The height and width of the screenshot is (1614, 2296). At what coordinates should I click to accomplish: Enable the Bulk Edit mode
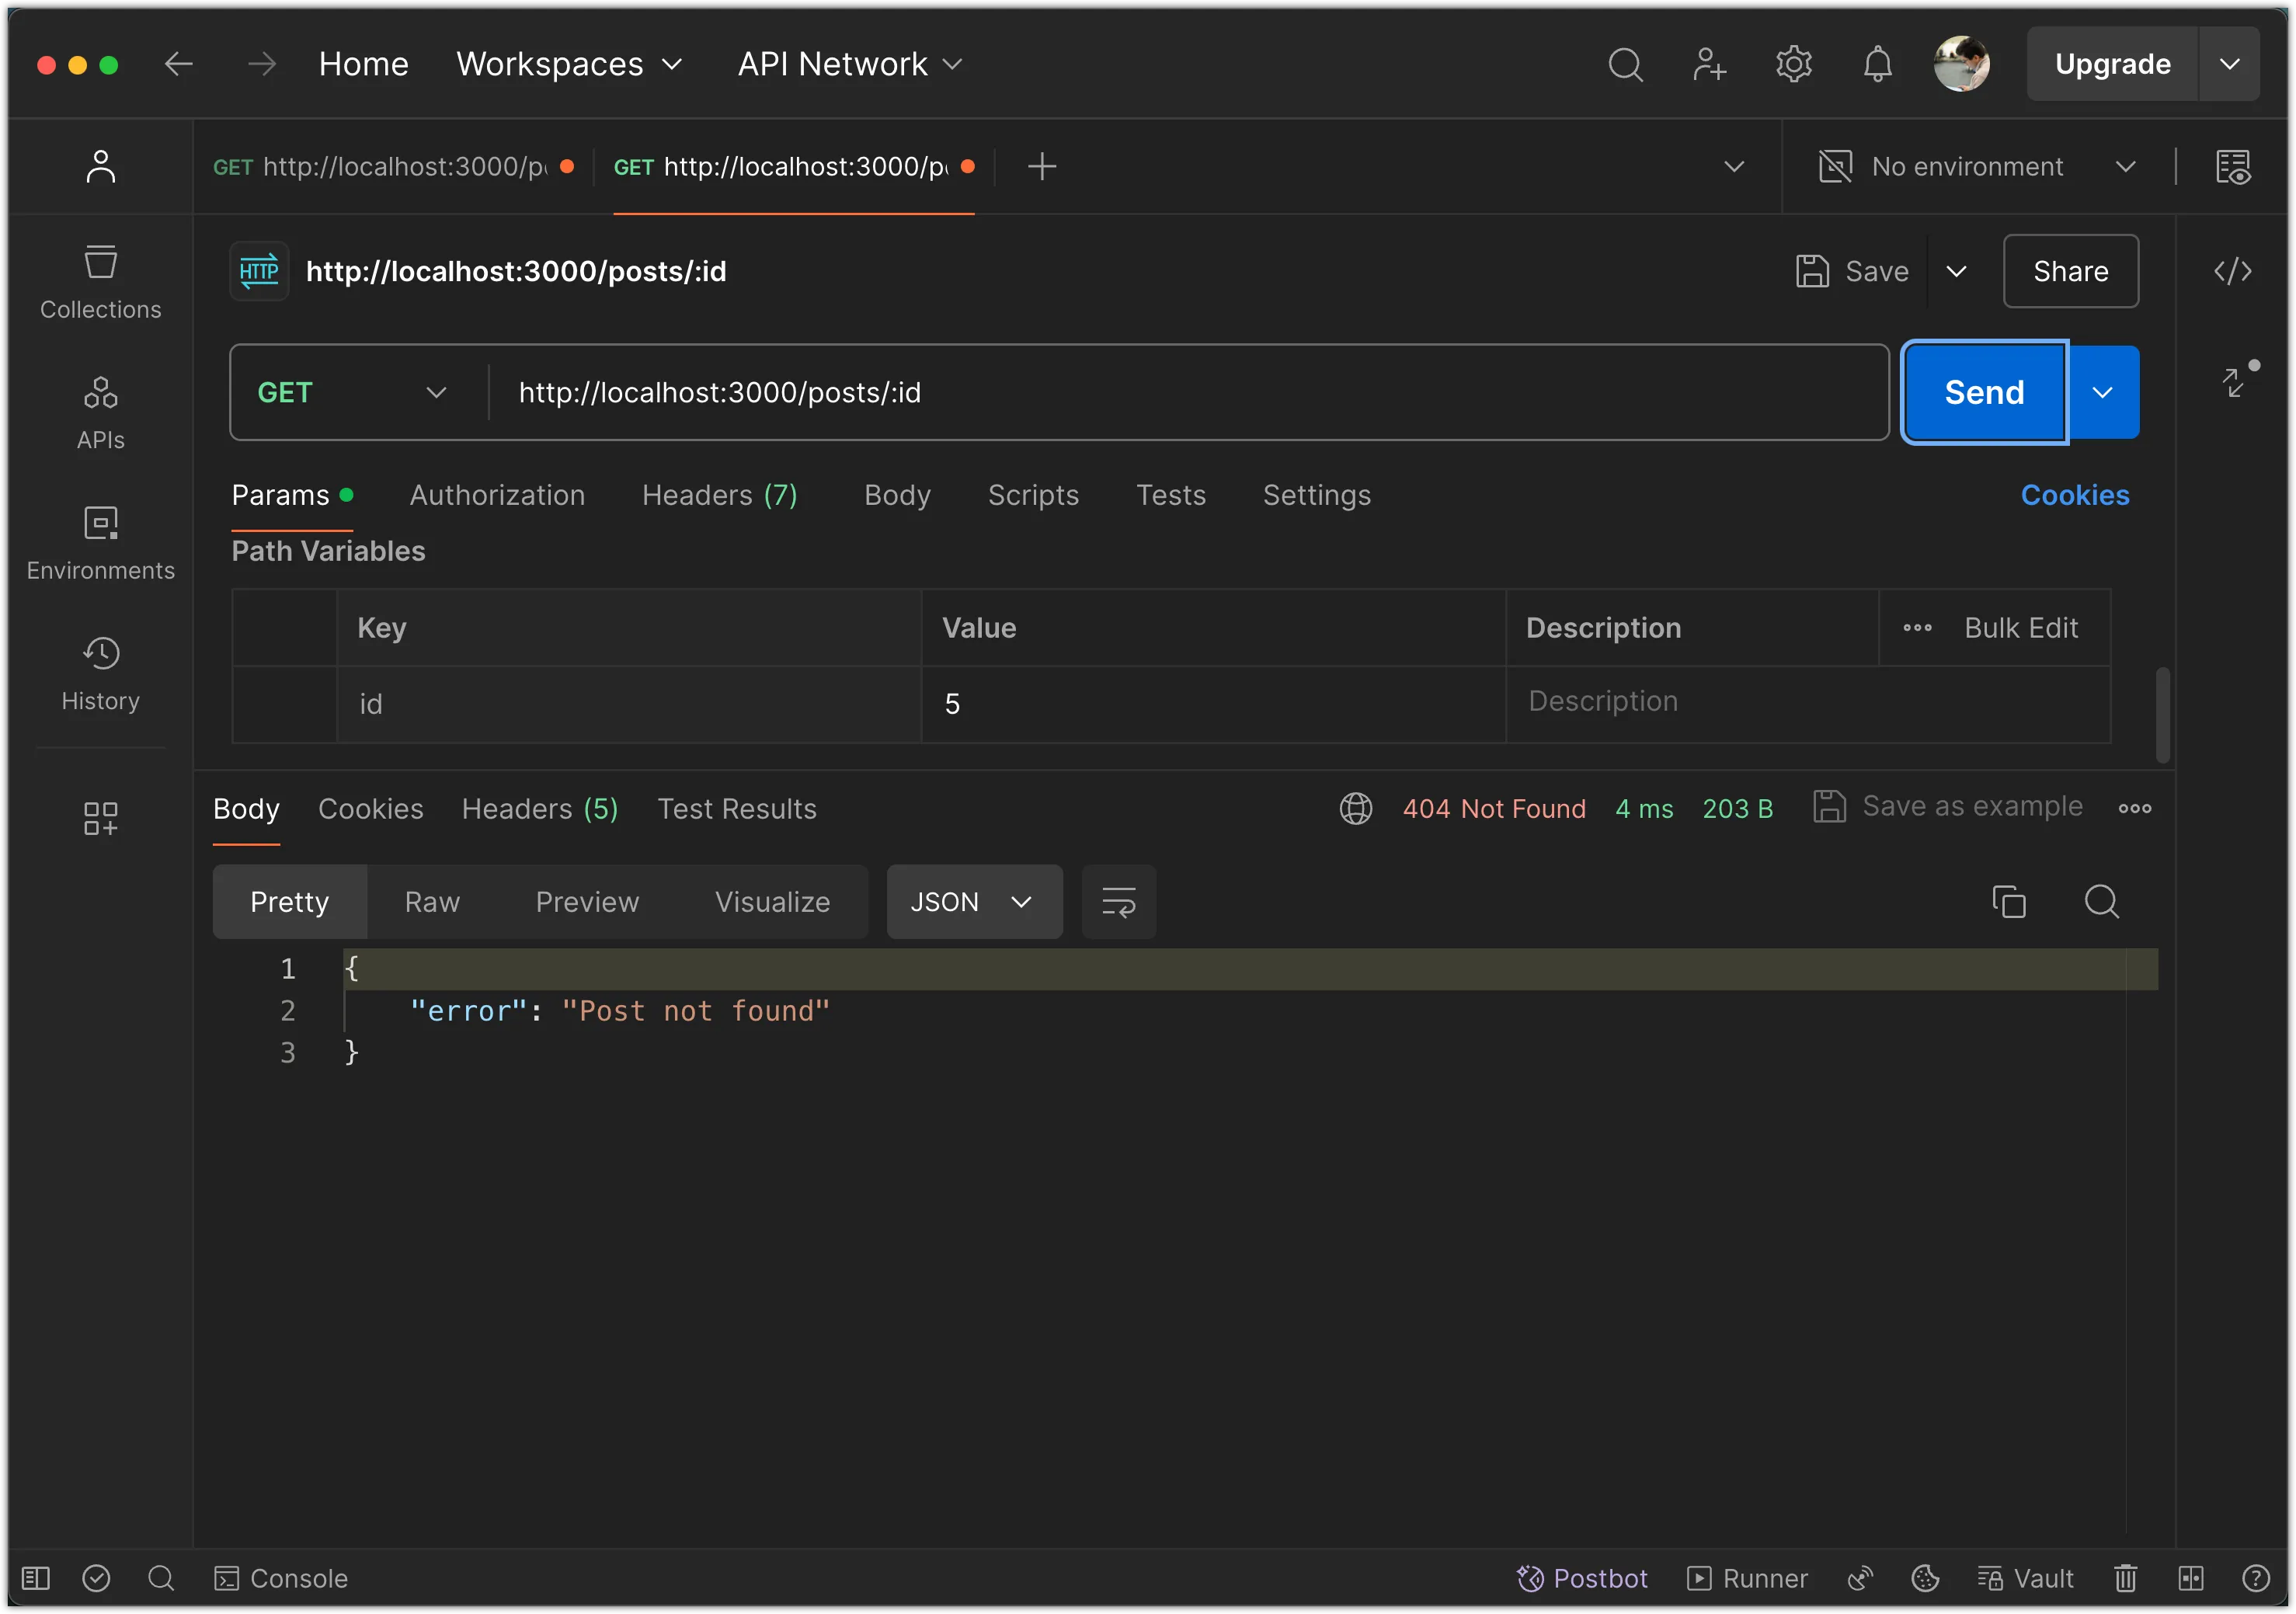click(x=2022, y=625)
